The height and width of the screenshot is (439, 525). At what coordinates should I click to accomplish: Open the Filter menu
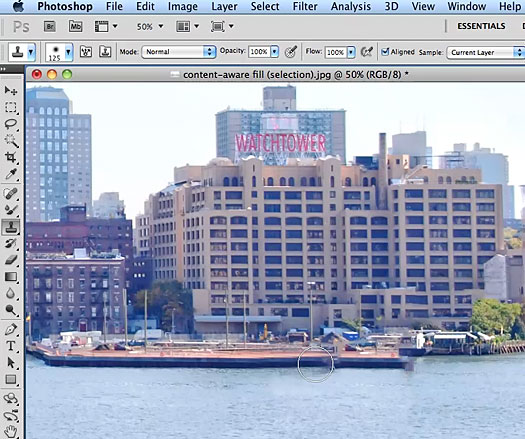[305, 6]
